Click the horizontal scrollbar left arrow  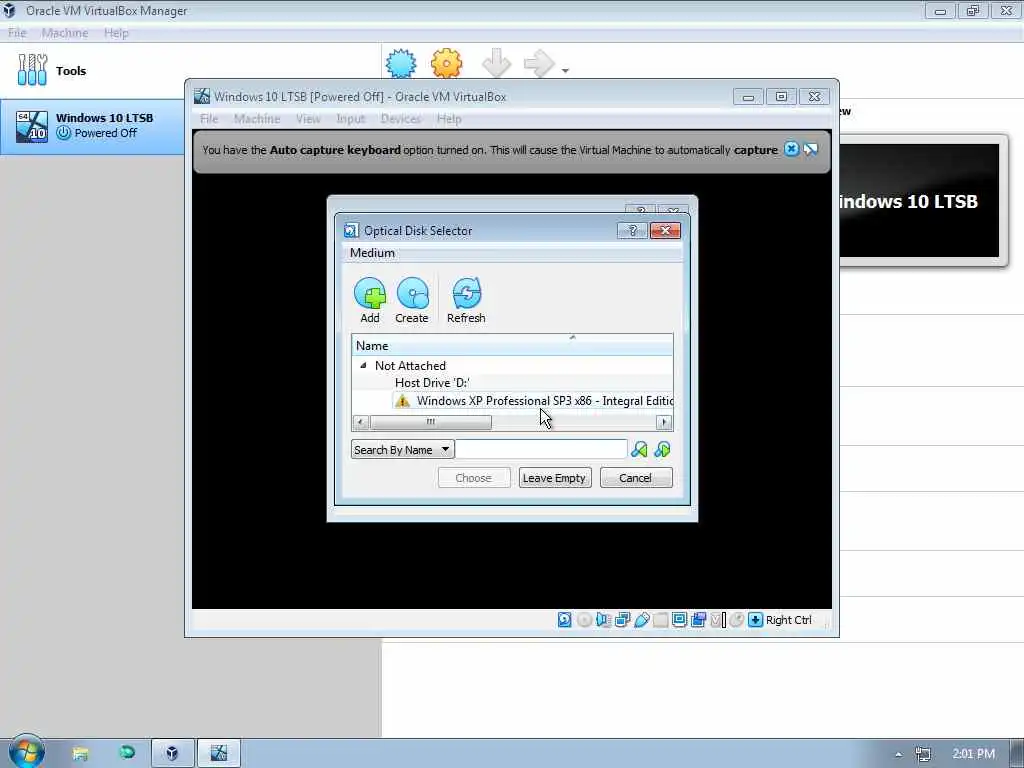(360, 422)
